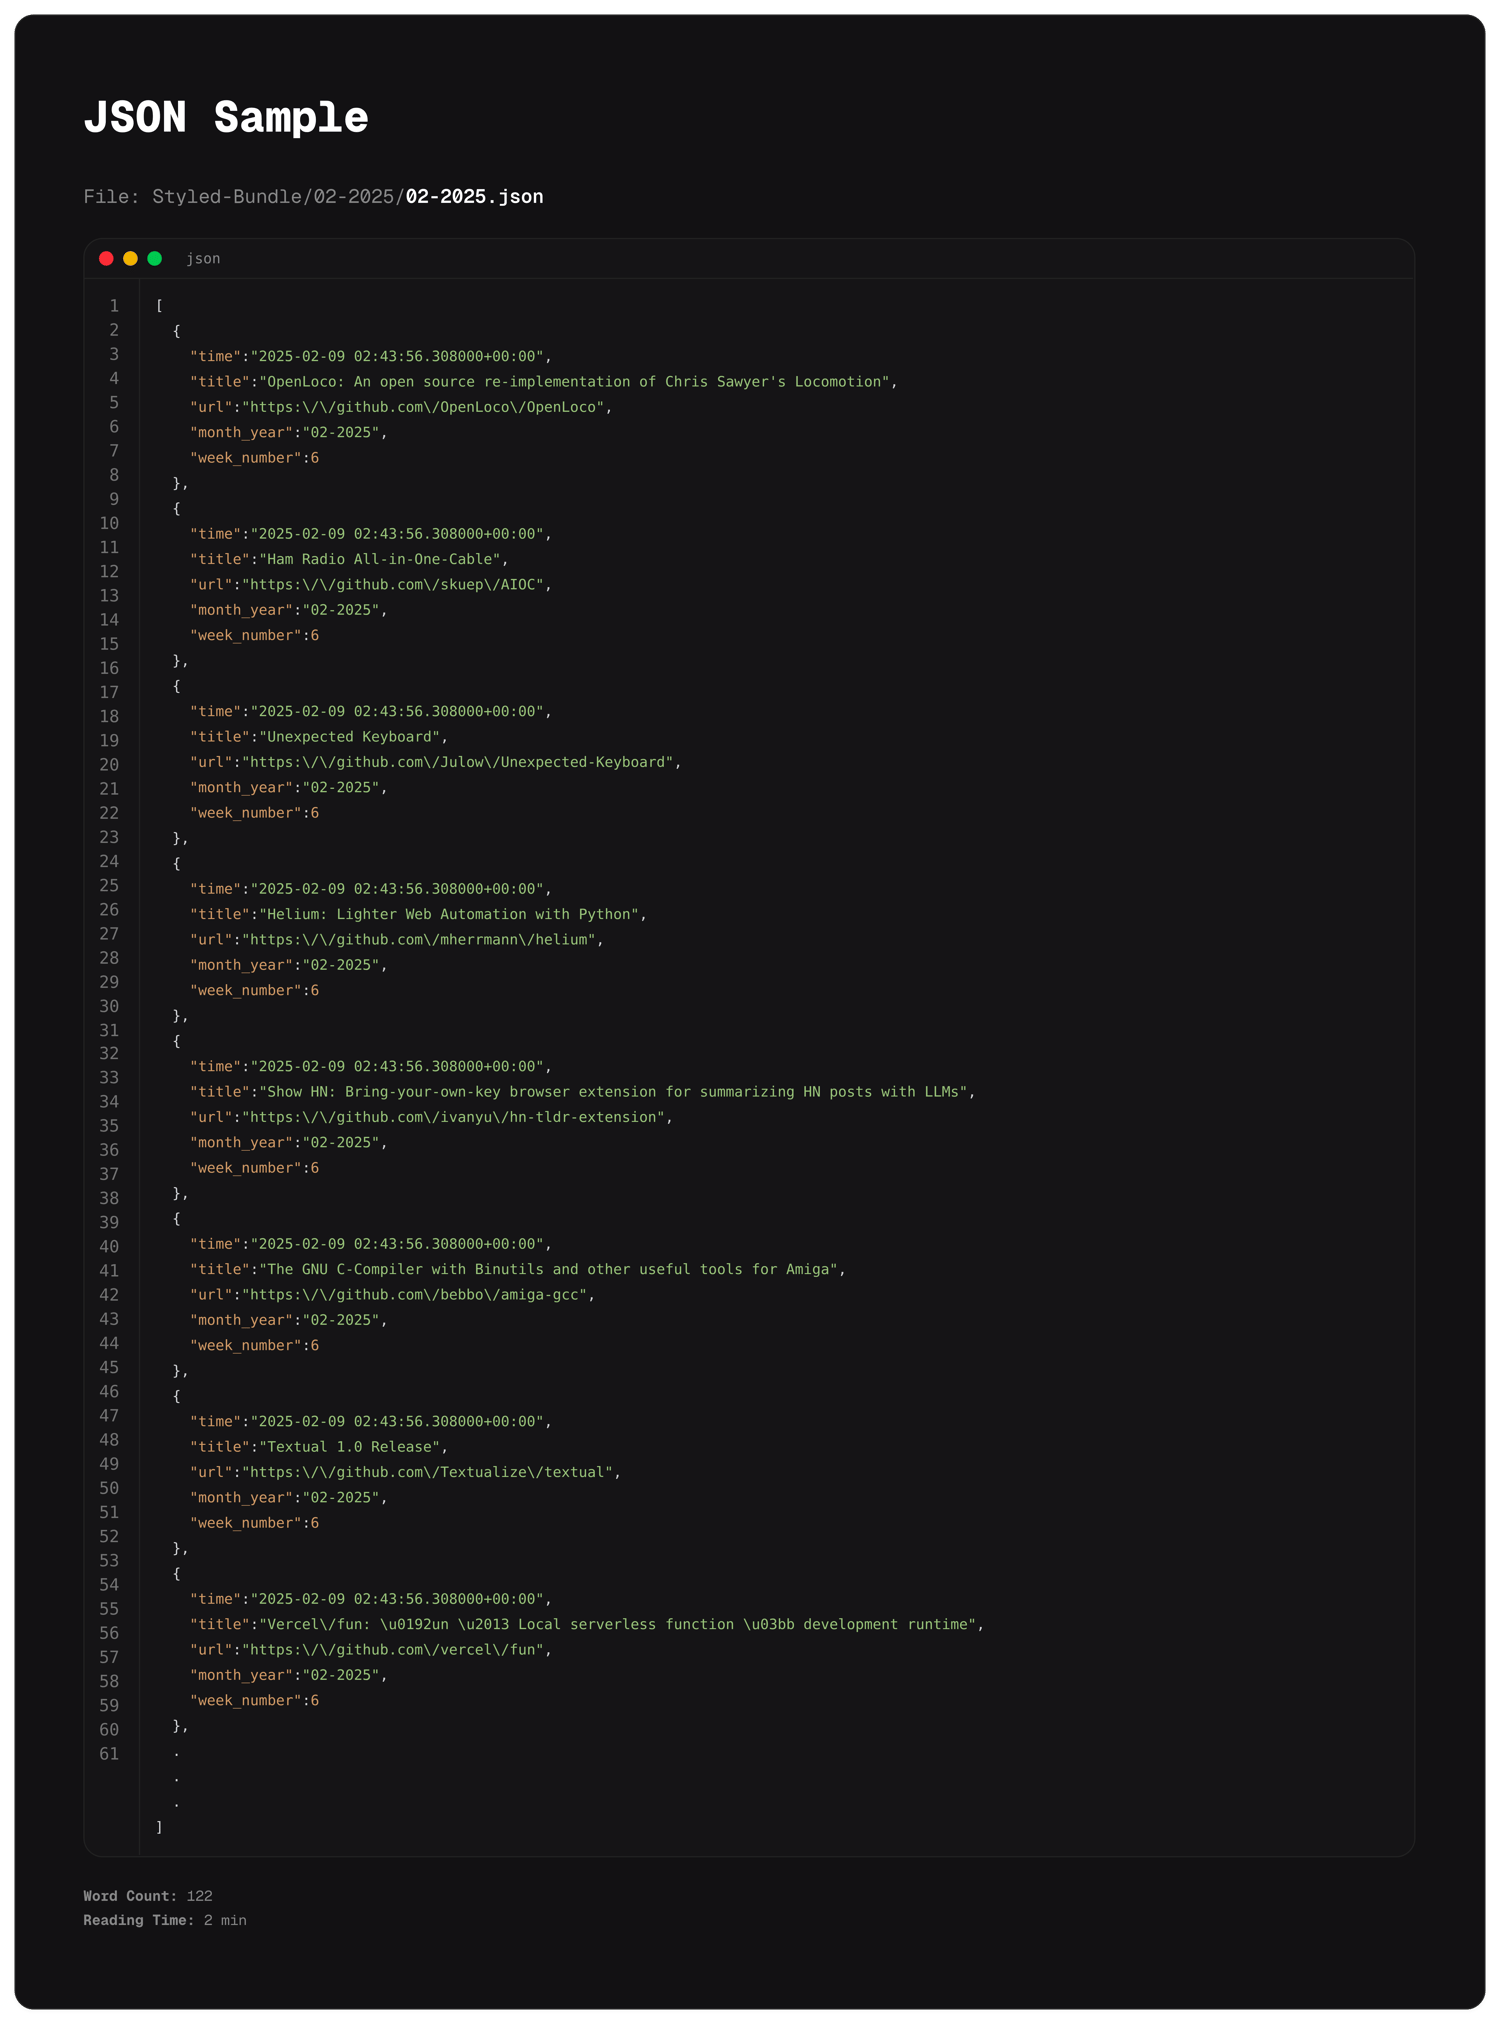
Task: Click the "json" language label
Action: pyautogui.click(x=203, y=259)
